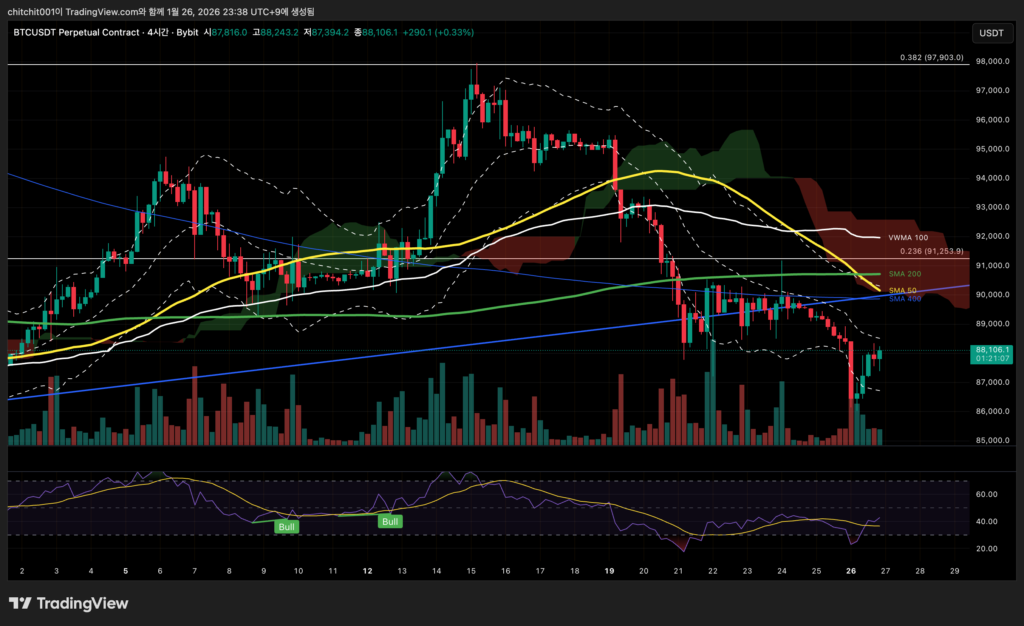Click the 98,000.0 price axis label
Image resolution: width=1024 pixels, height=626 pixels.
[991, 62]
